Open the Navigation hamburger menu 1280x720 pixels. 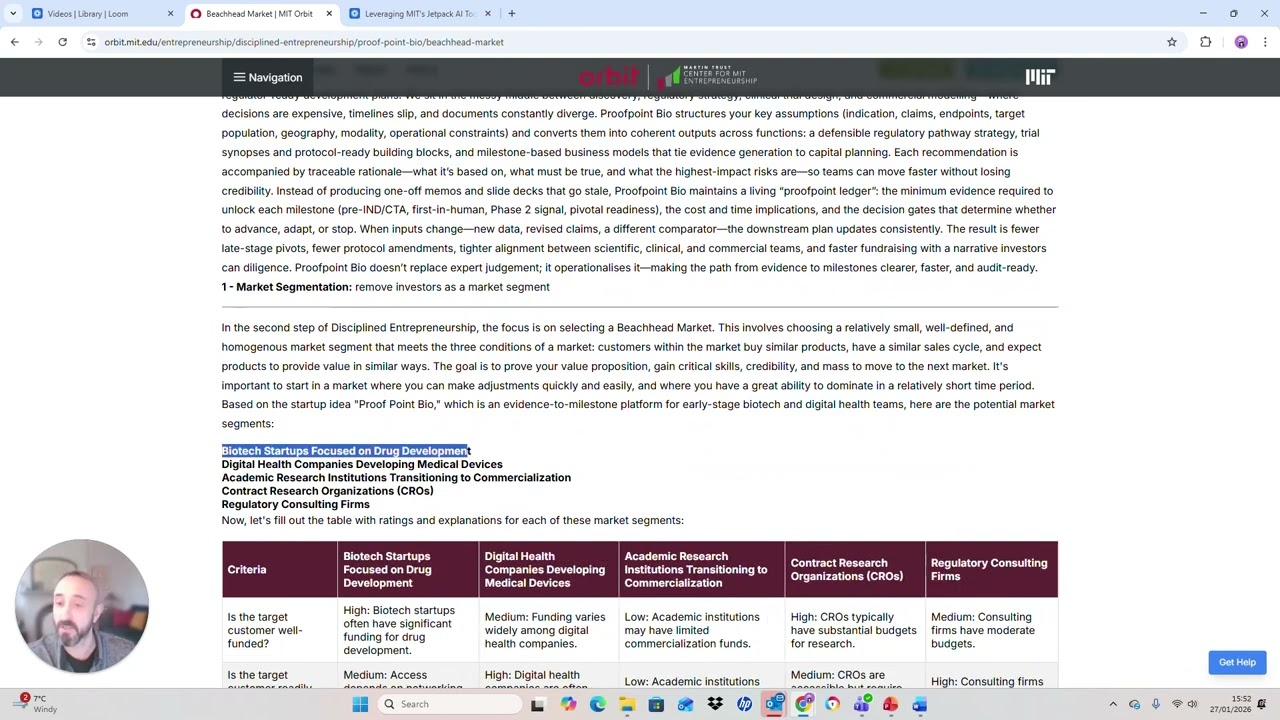pyautogui.click(x=267, y=77)
